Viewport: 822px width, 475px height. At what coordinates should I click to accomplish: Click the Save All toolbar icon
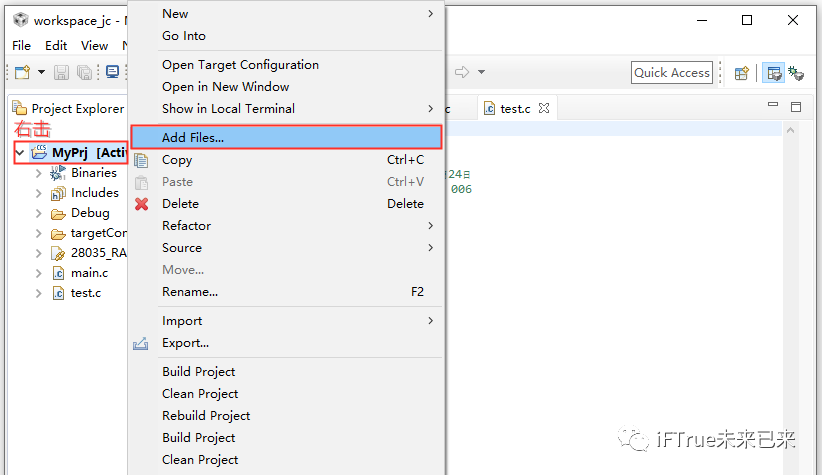click(85, 72)
